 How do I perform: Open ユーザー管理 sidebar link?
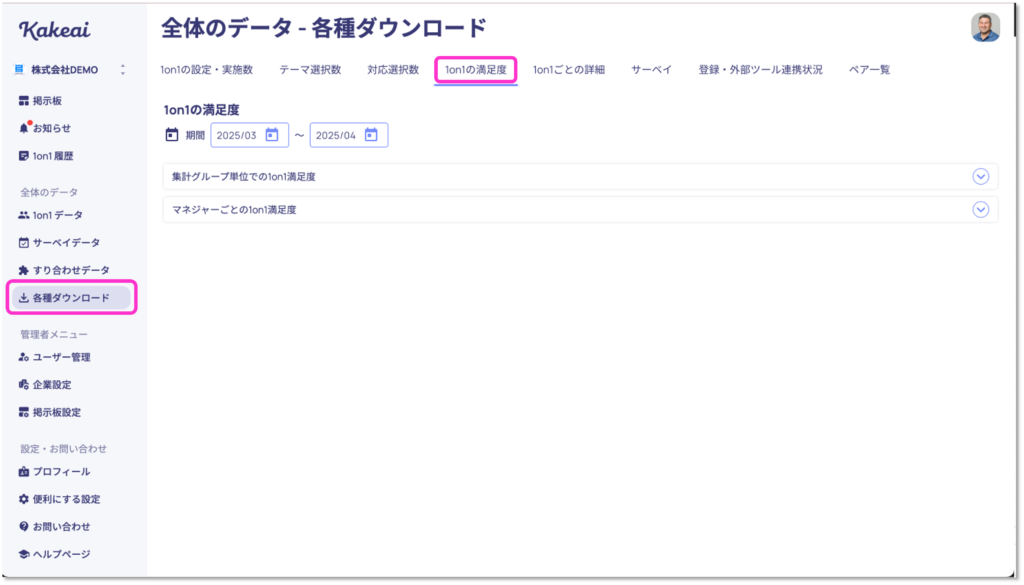pos(62,357)
